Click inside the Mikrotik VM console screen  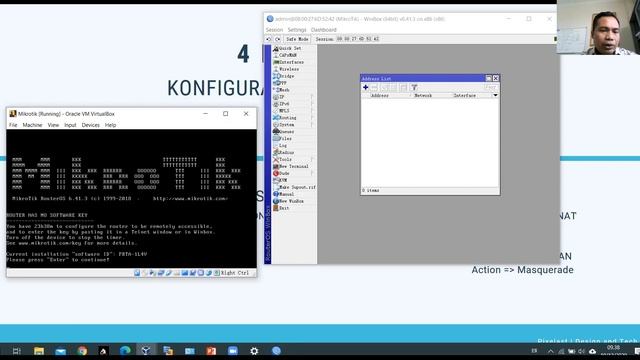coord(131,199)
